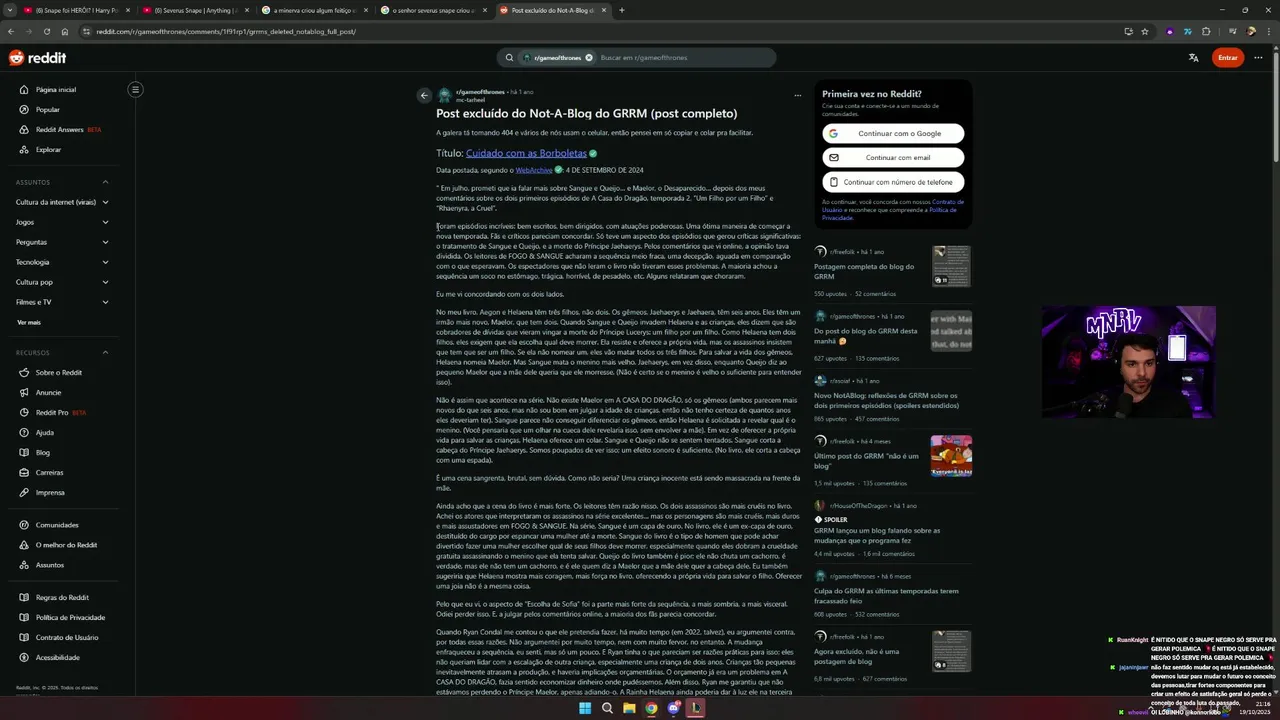The image size is (1280, 720).
Task: Expand the Jogos topic
Action: (62, 222)
